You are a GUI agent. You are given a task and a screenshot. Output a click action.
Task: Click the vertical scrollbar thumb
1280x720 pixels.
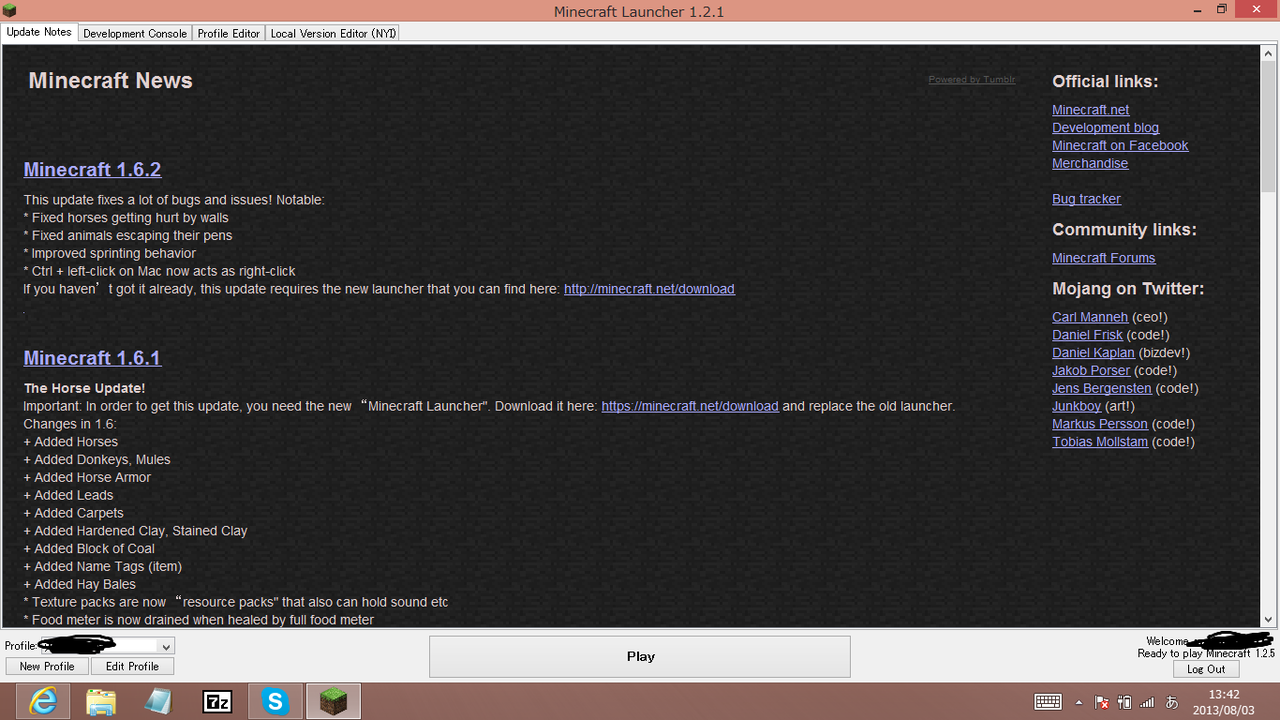click(1268, 127)
